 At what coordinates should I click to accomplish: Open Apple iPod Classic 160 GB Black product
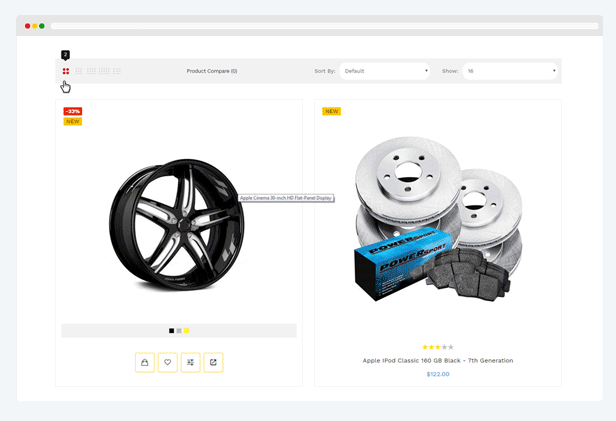438,361
